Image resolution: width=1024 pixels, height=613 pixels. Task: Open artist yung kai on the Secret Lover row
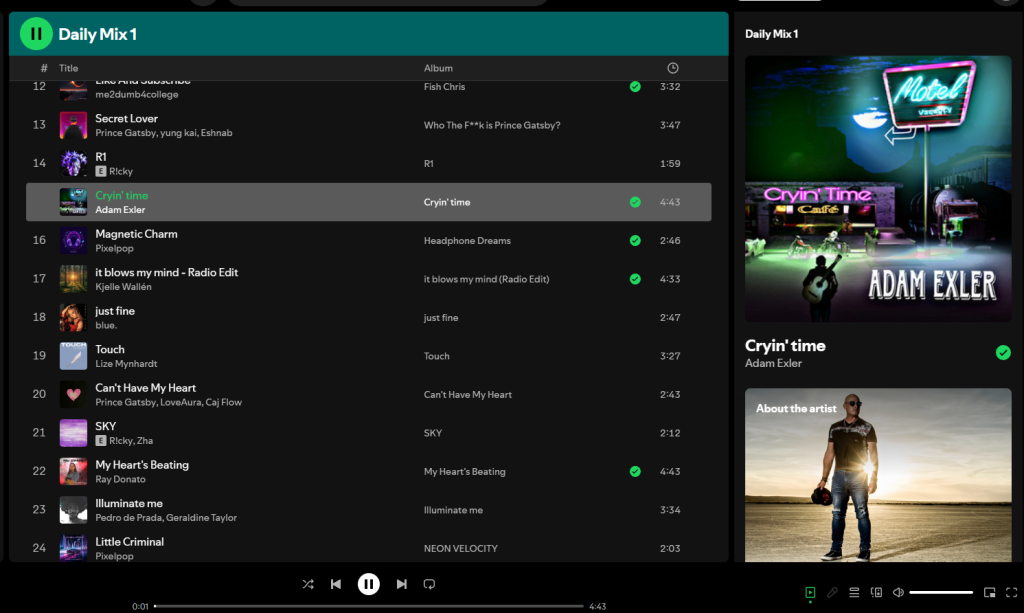(x=176, y=133)
